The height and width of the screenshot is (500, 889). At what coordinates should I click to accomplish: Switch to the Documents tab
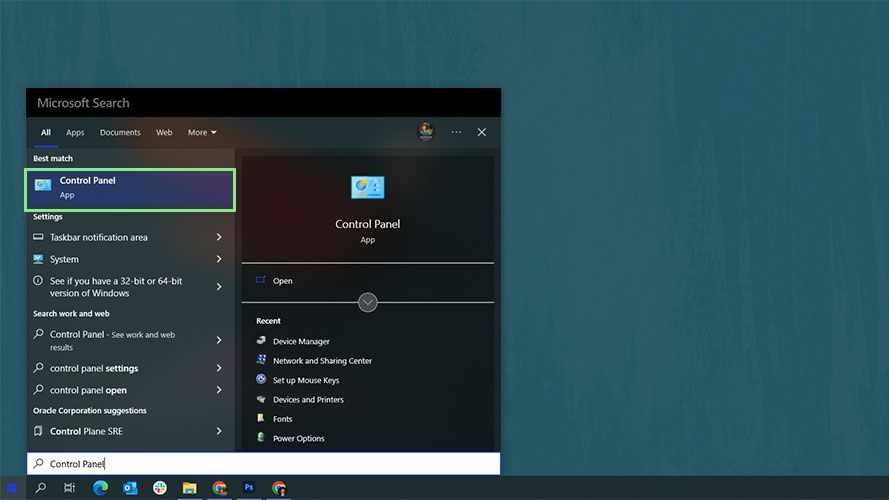120,132
